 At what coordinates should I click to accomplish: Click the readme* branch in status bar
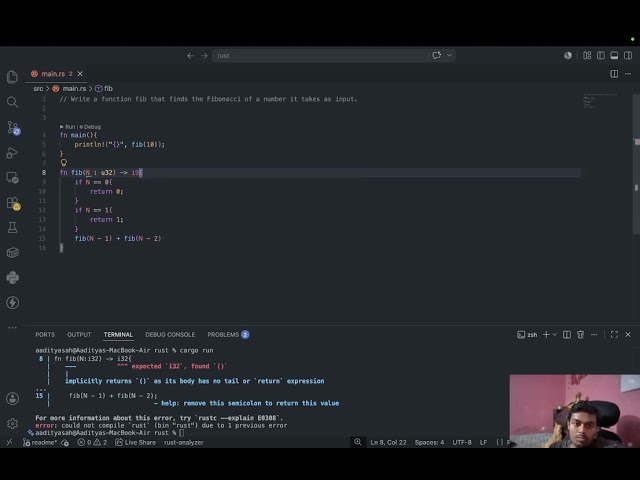coord(40,442)
